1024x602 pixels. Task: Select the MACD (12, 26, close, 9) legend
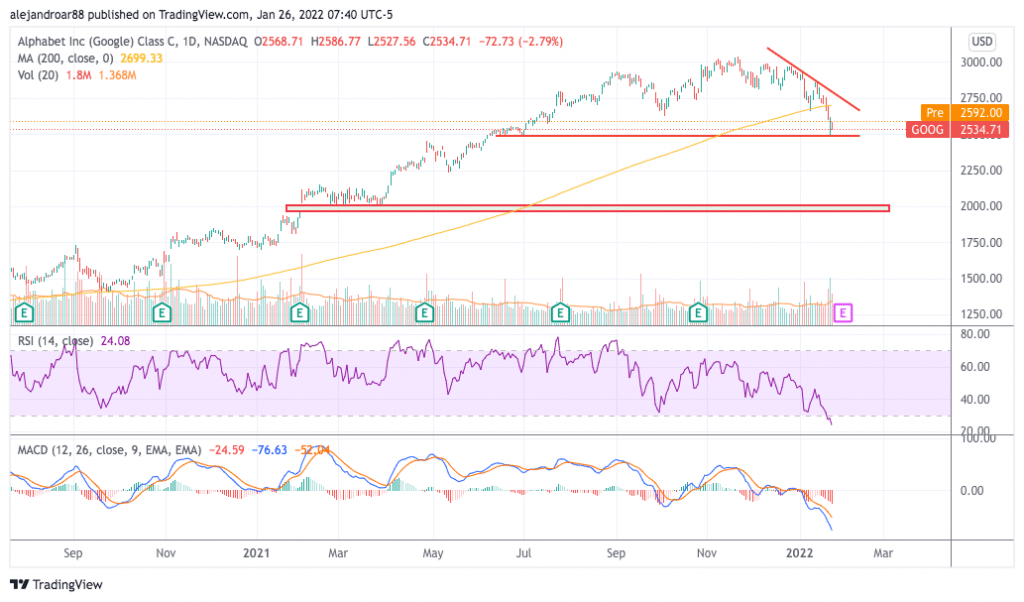[109, 450]
